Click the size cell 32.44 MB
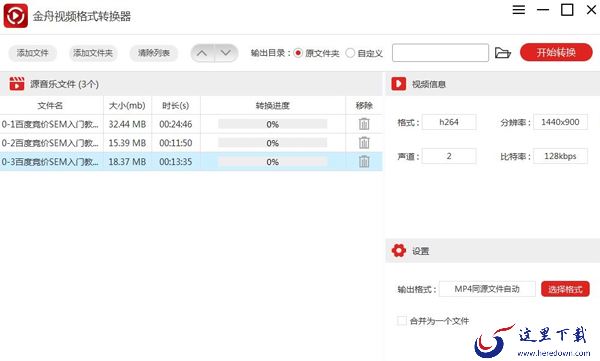600x361 pixels. point(127,124)
